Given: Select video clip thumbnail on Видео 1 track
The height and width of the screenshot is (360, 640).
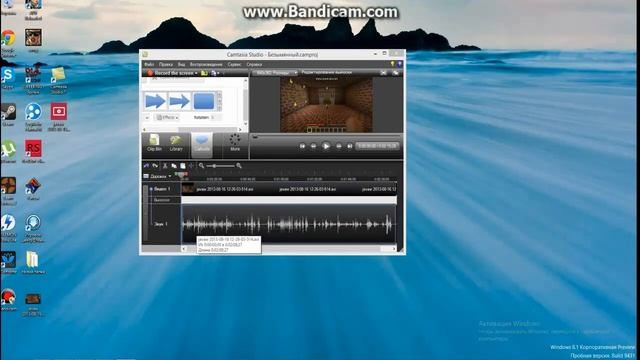Looking at the screenshot, I should (188, 189).
